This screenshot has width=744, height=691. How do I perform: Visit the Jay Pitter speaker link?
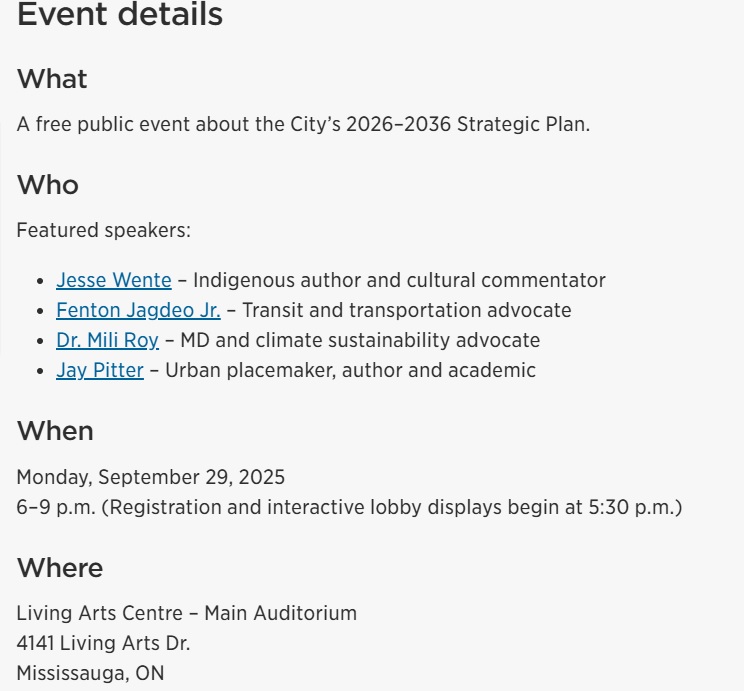pos(100,370)
